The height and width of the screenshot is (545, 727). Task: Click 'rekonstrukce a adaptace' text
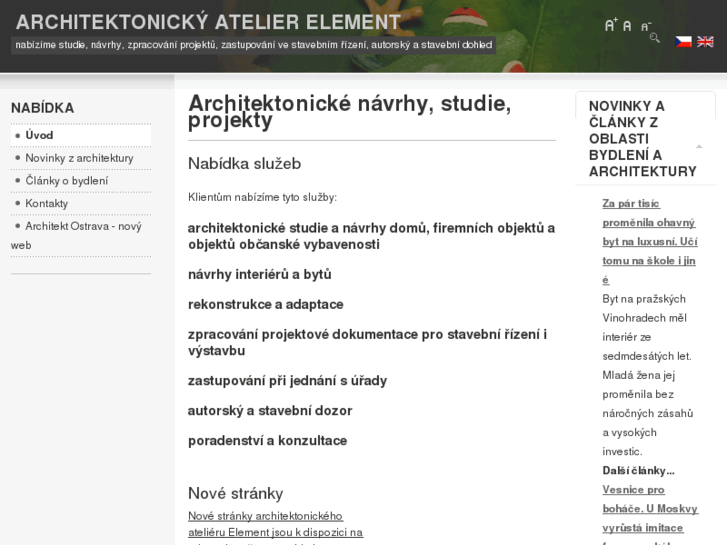[x=266, y=305]
